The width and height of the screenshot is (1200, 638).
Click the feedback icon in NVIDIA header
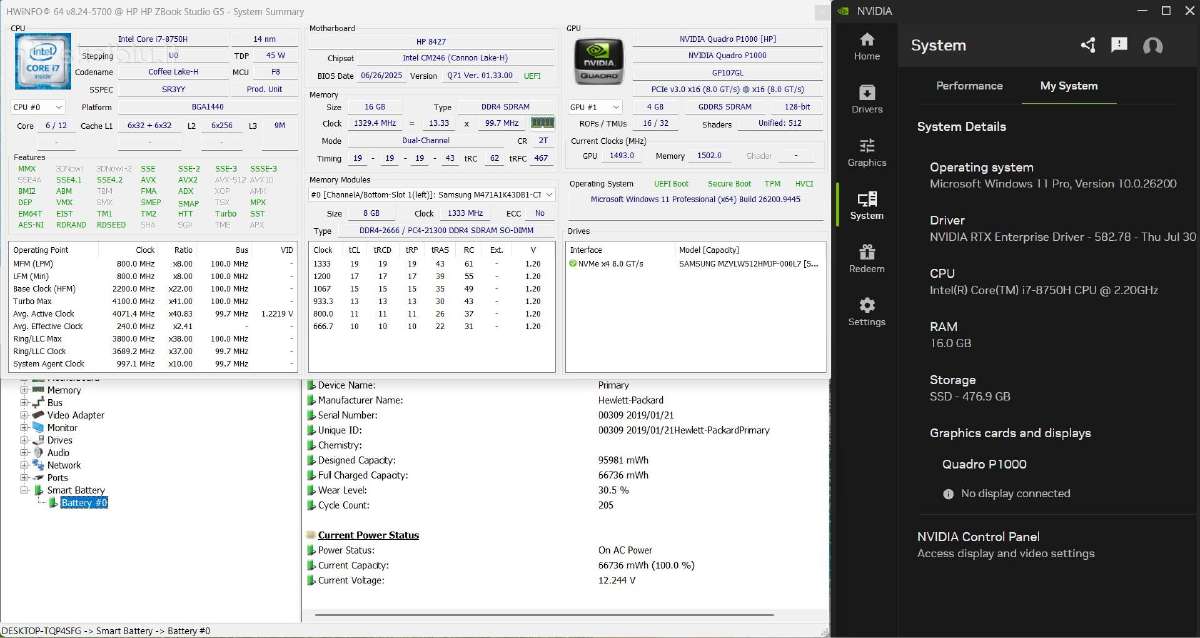(1119, 45)
